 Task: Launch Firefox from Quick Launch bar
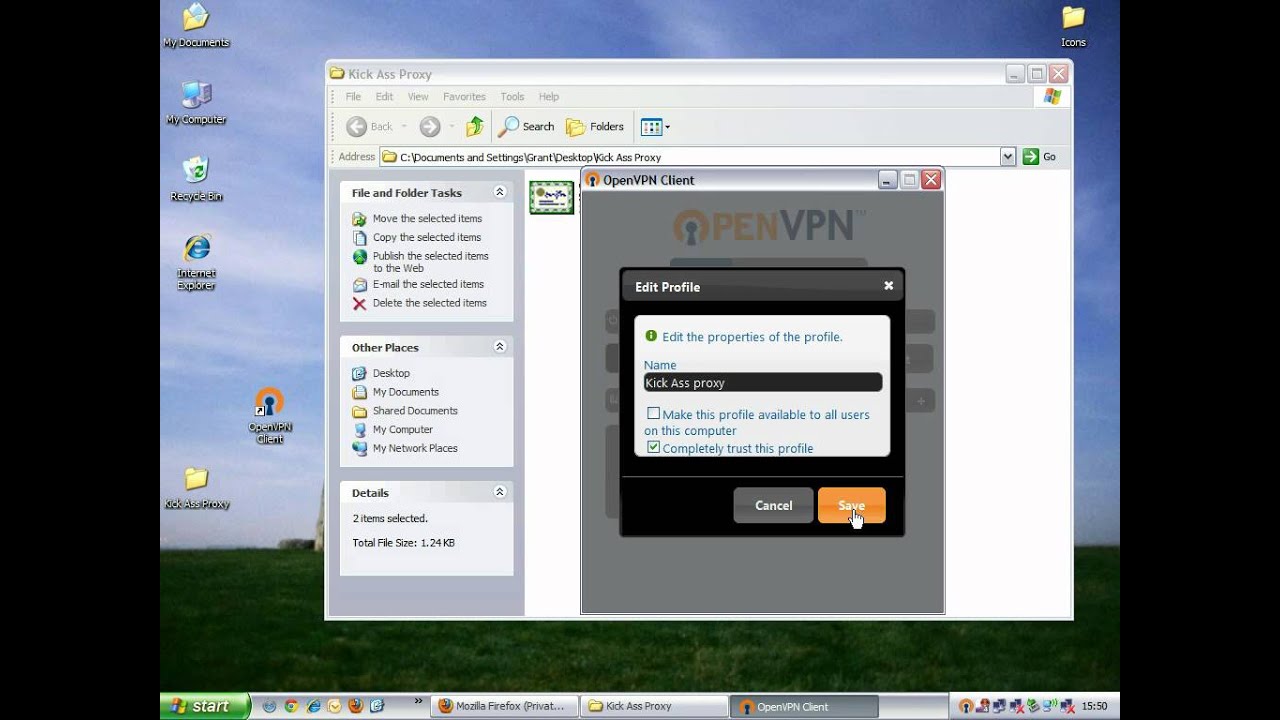coord(355,706)
